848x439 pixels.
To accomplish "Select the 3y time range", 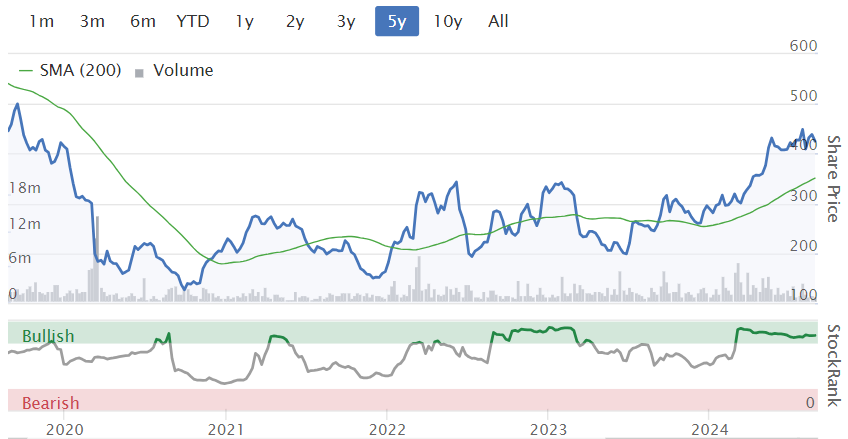I will 346,22.
